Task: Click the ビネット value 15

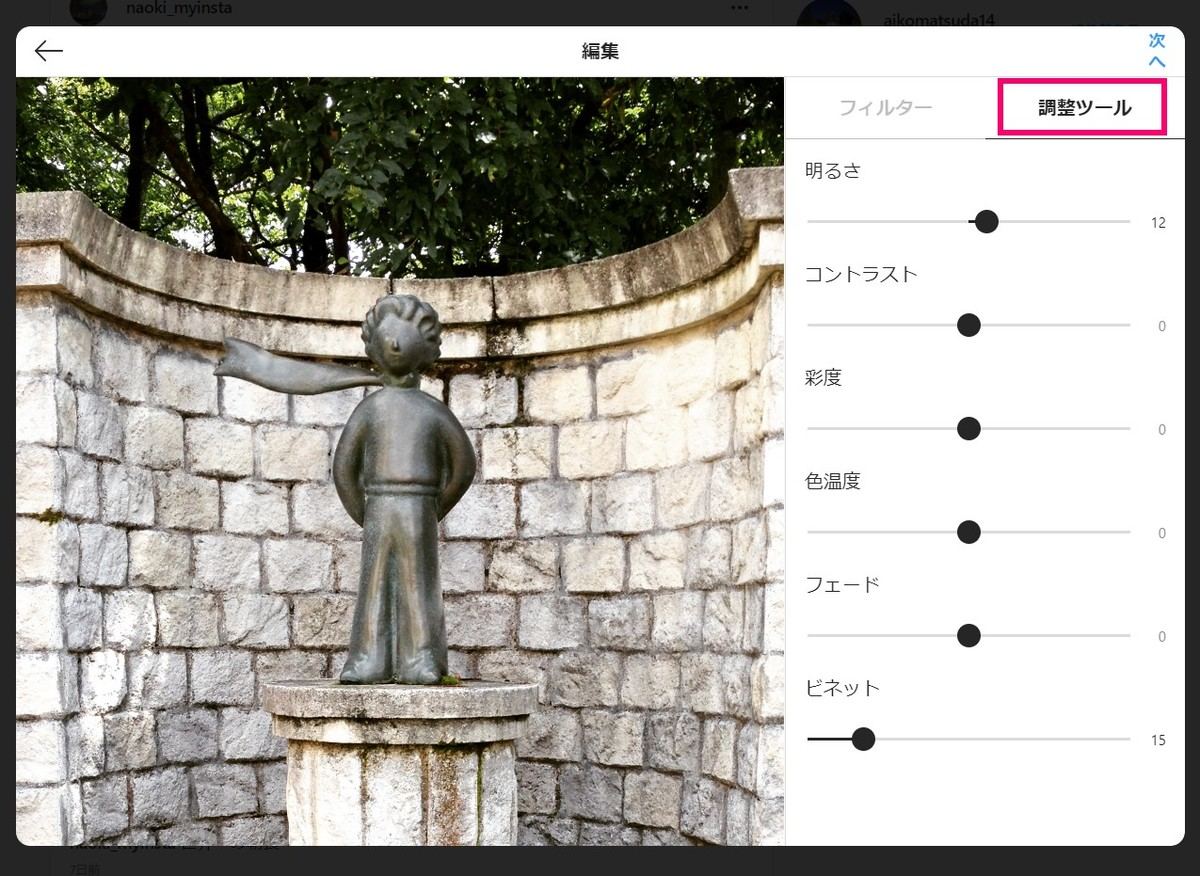Action: (1158, 741)
